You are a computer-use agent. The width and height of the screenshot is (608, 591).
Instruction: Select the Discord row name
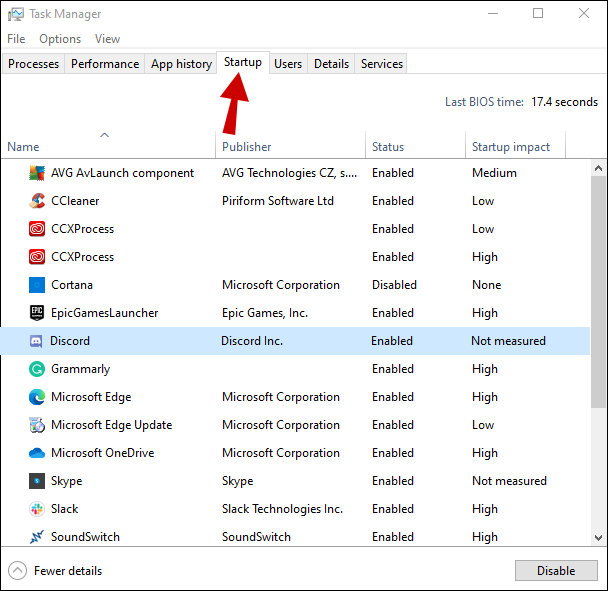pyautogui.click(x=70, y=341)
